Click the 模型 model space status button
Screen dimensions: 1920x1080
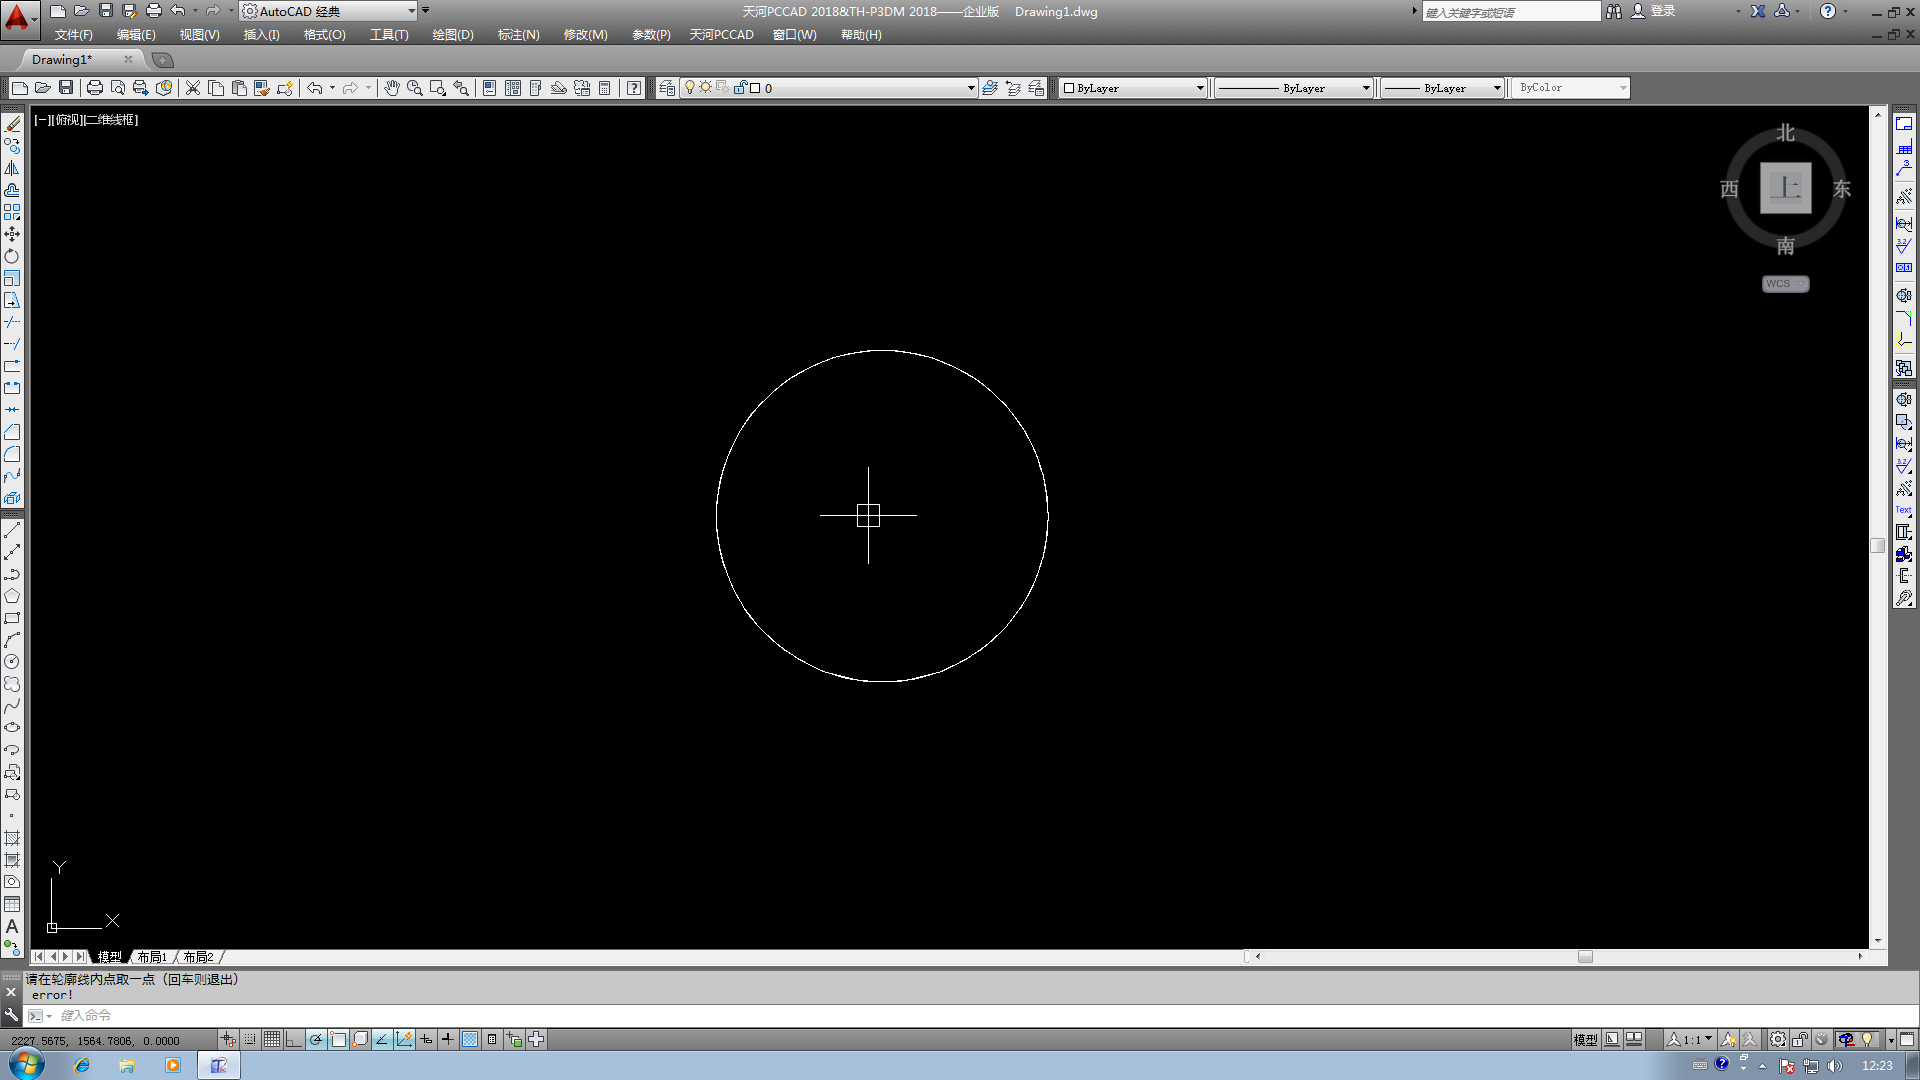pyautogui.click(x=1585, y=1040)
